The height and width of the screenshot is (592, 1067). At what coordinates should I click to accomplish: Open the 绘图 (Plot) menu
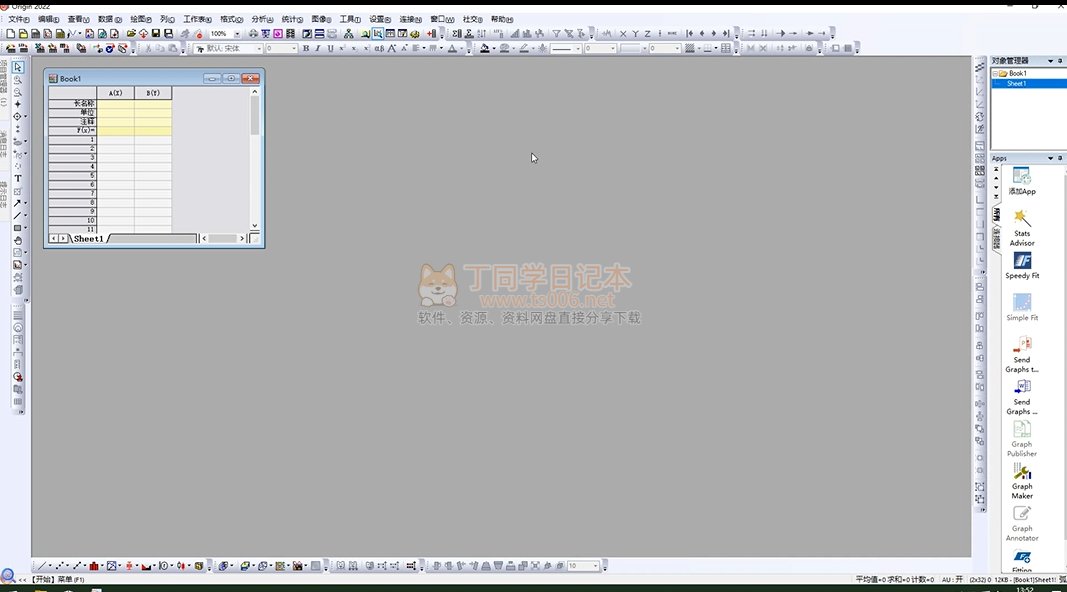pyautogui.click(x=141, y=19)
